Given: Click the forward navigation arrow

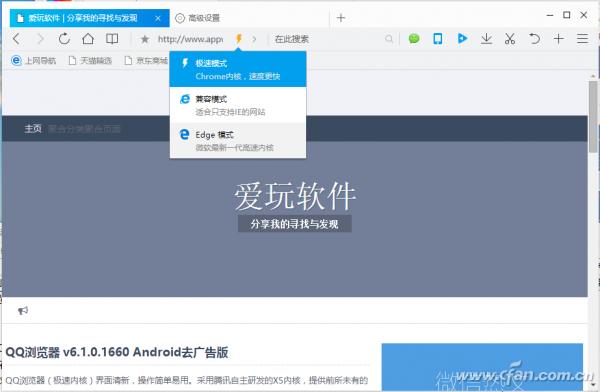Looking at the screenshot, I should click(40, 39).
